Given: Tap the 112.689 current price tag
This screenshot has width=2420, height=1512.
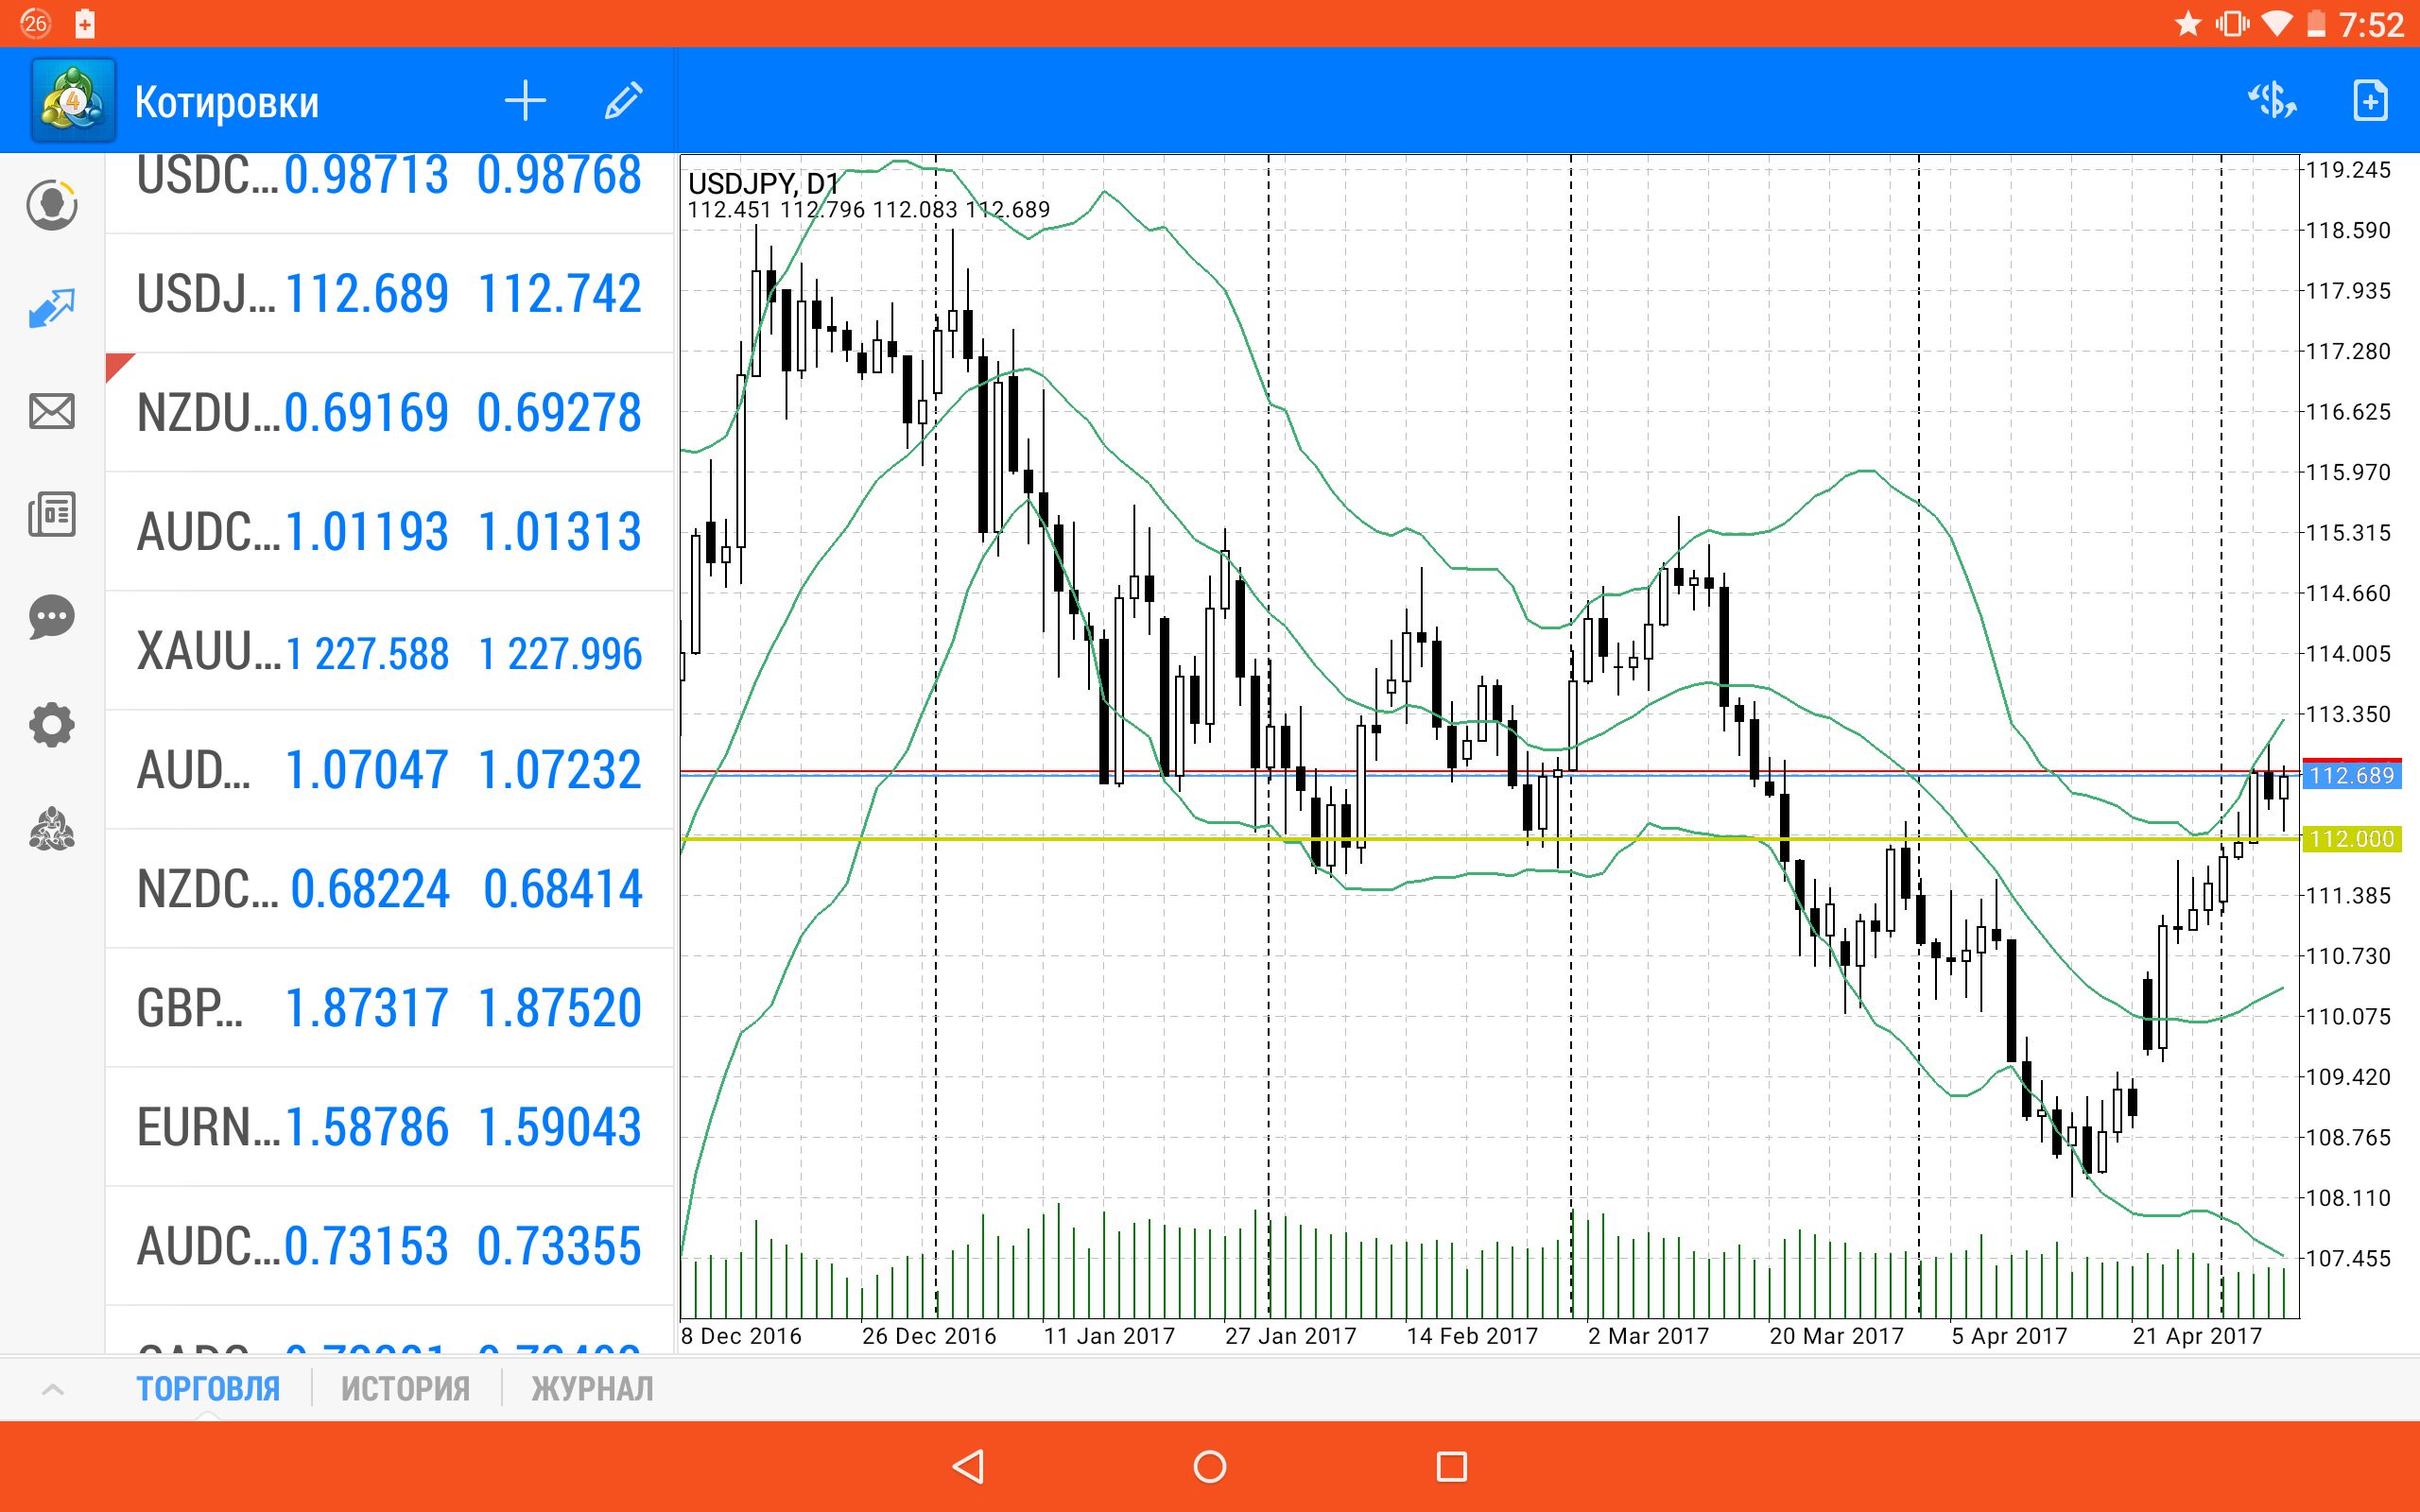Looking at the screenshot, I should 2352,775.
